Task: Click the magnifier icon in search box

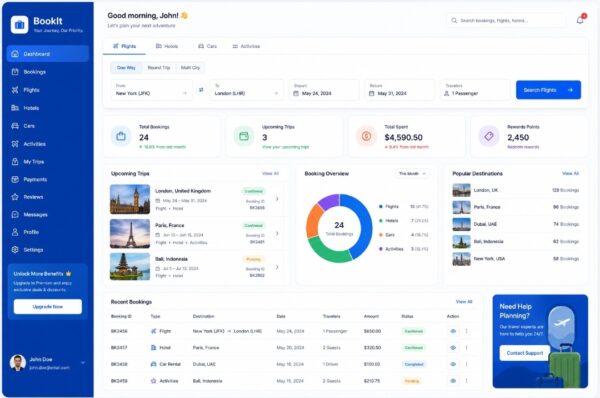Action: click(454, 20)
